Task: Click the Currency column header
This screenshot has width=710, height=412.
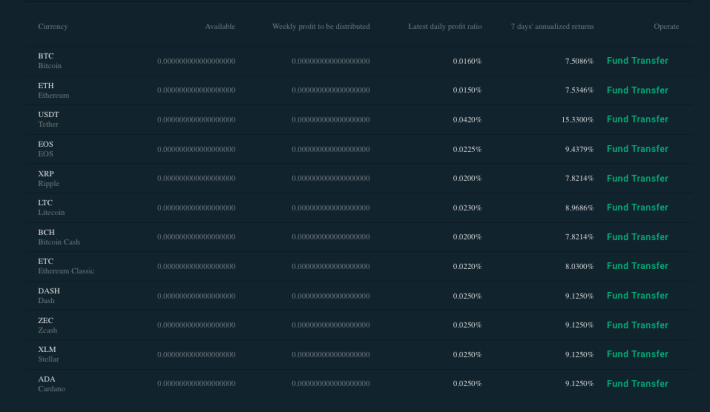Action: 53,26
